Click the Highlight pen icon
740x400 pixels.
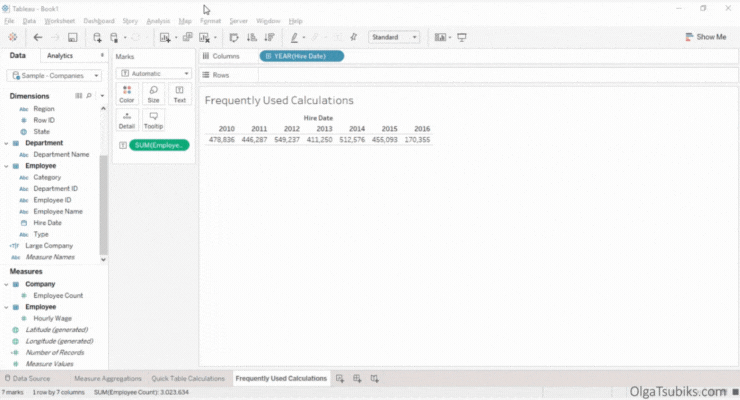point(294,37)
